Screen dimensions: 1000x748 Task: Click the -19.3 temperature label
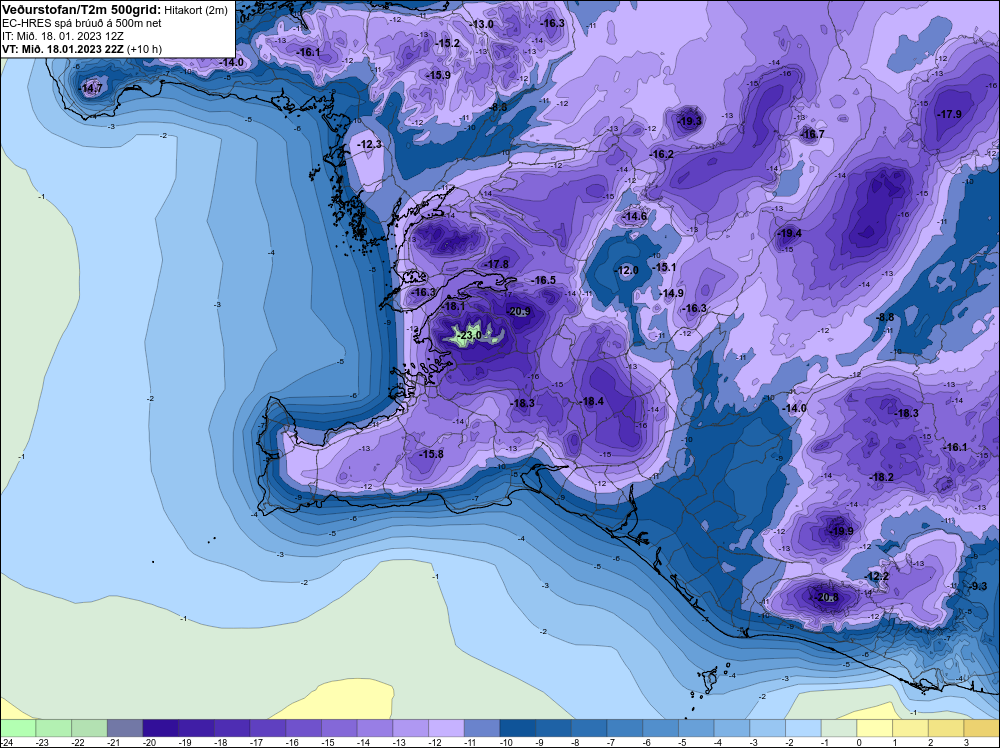click(689, 121)
